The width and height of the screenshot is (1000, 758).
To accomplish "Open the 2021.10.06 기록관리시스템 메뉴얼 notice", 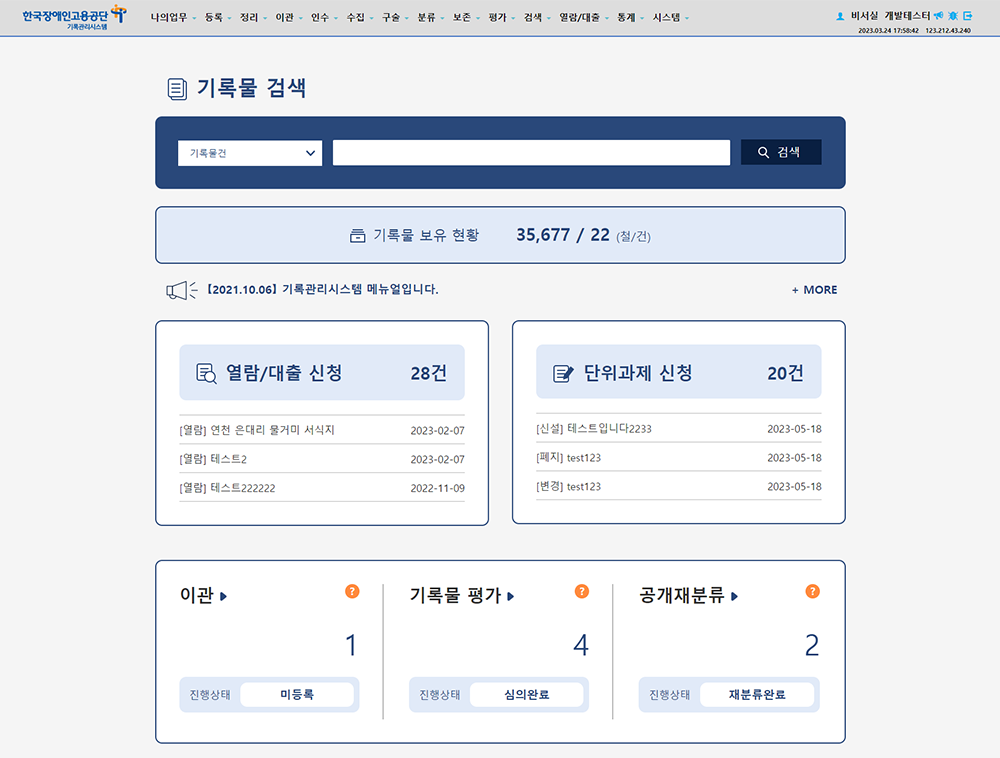I will coord(322,289).
